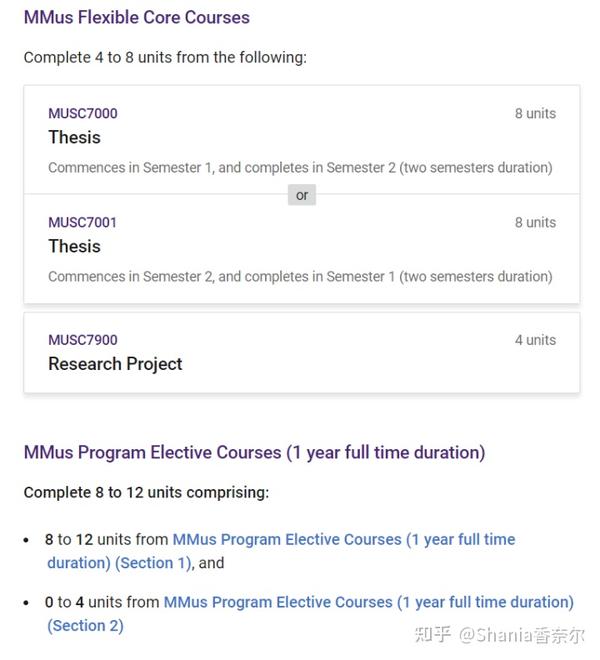Click the Research Project course title

click(x=115, y=364)
